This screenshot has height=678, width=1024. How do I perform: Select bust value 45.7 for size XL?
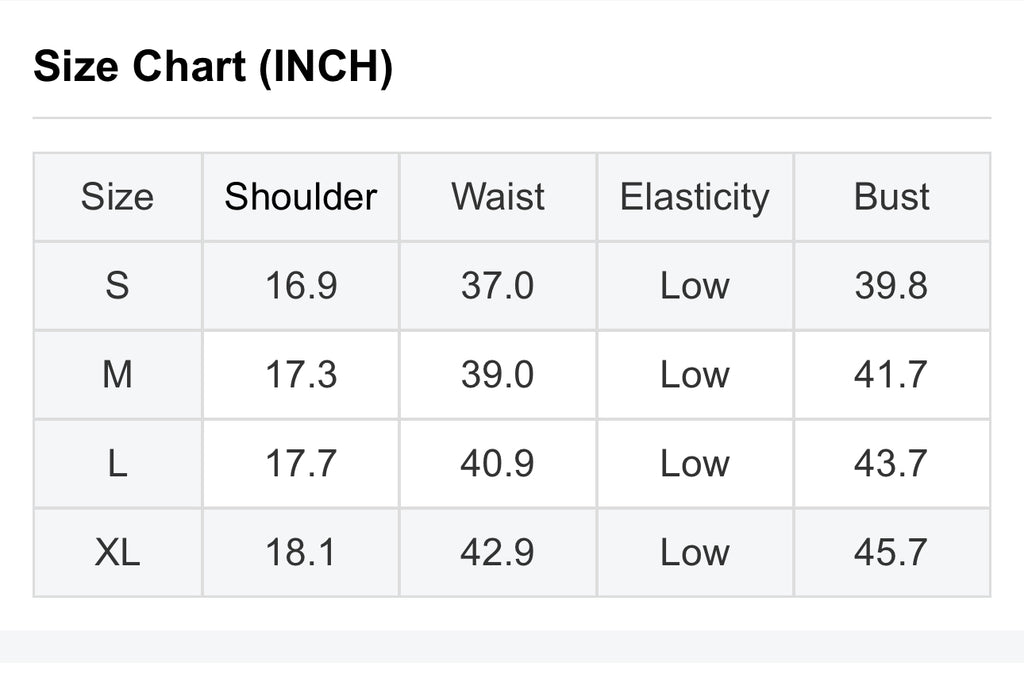point(891,553)
